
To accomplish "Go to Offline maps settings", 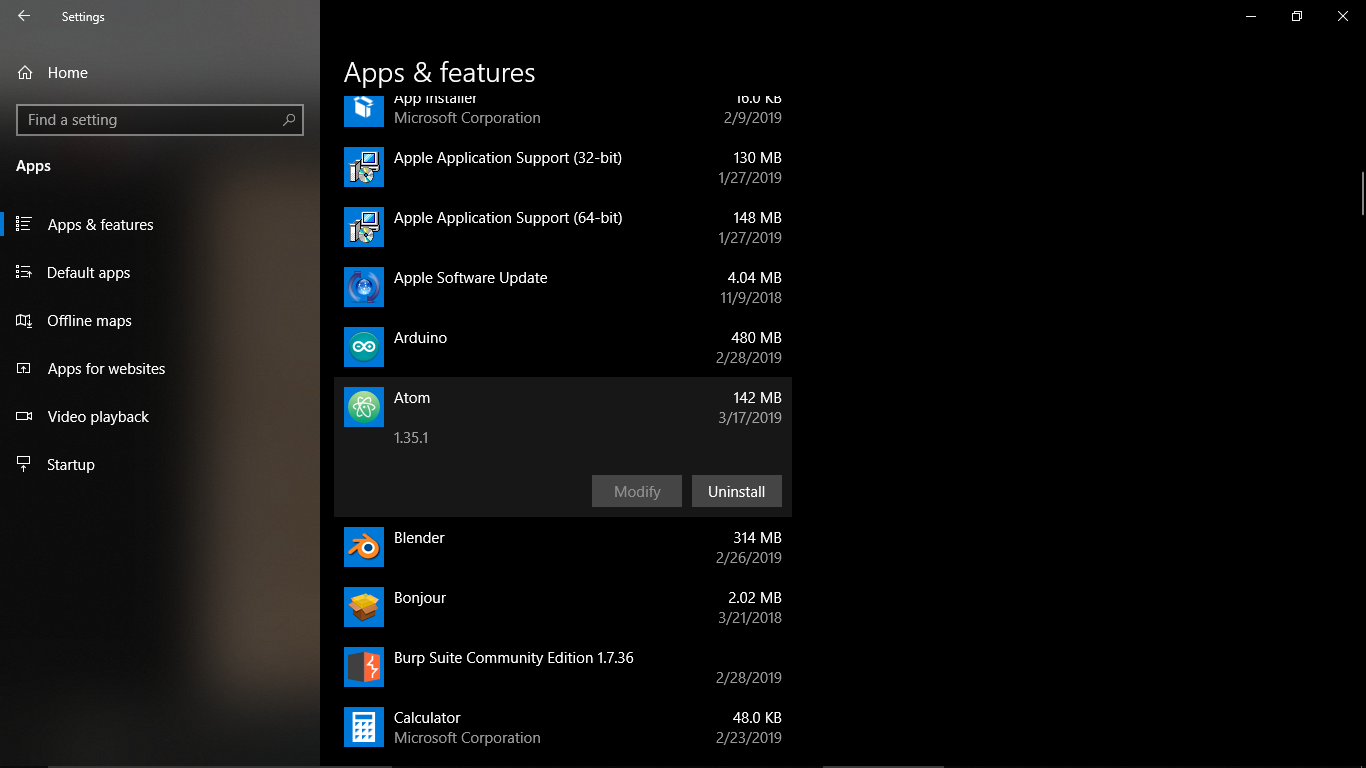I will 160,321.
